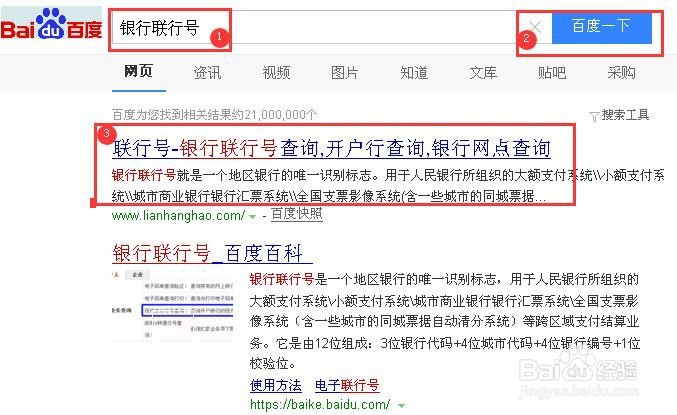Open result 联行号-银行联行号查询,开户行查询
The image size is (677, 415).
(331, 148)
